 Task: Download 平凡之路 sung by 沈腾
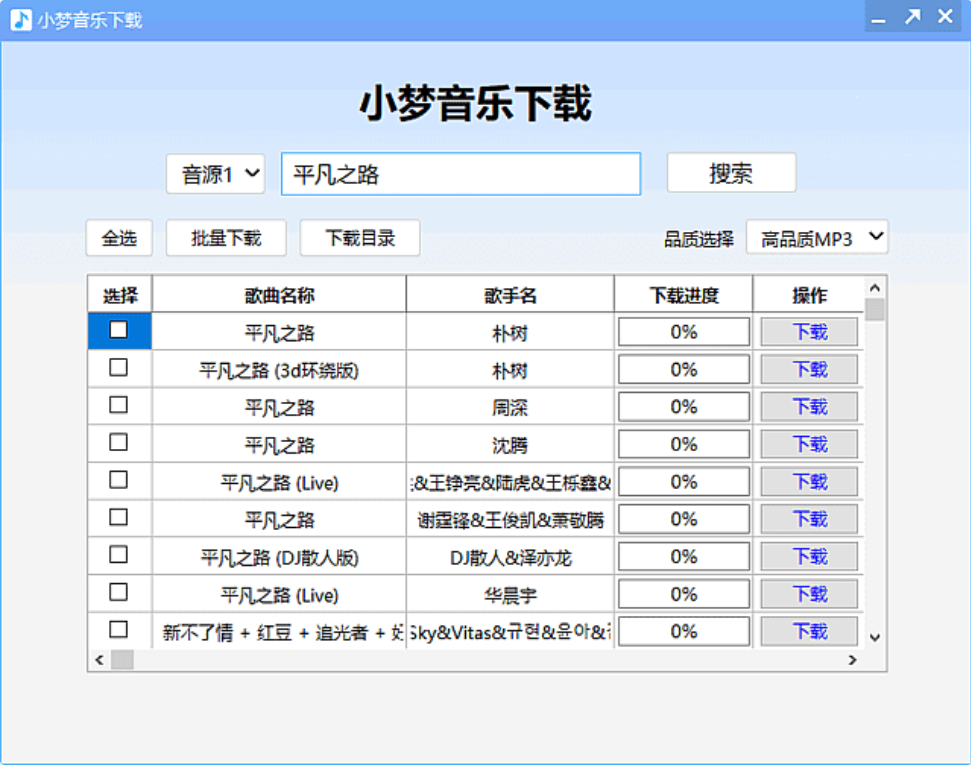[808, 443]
